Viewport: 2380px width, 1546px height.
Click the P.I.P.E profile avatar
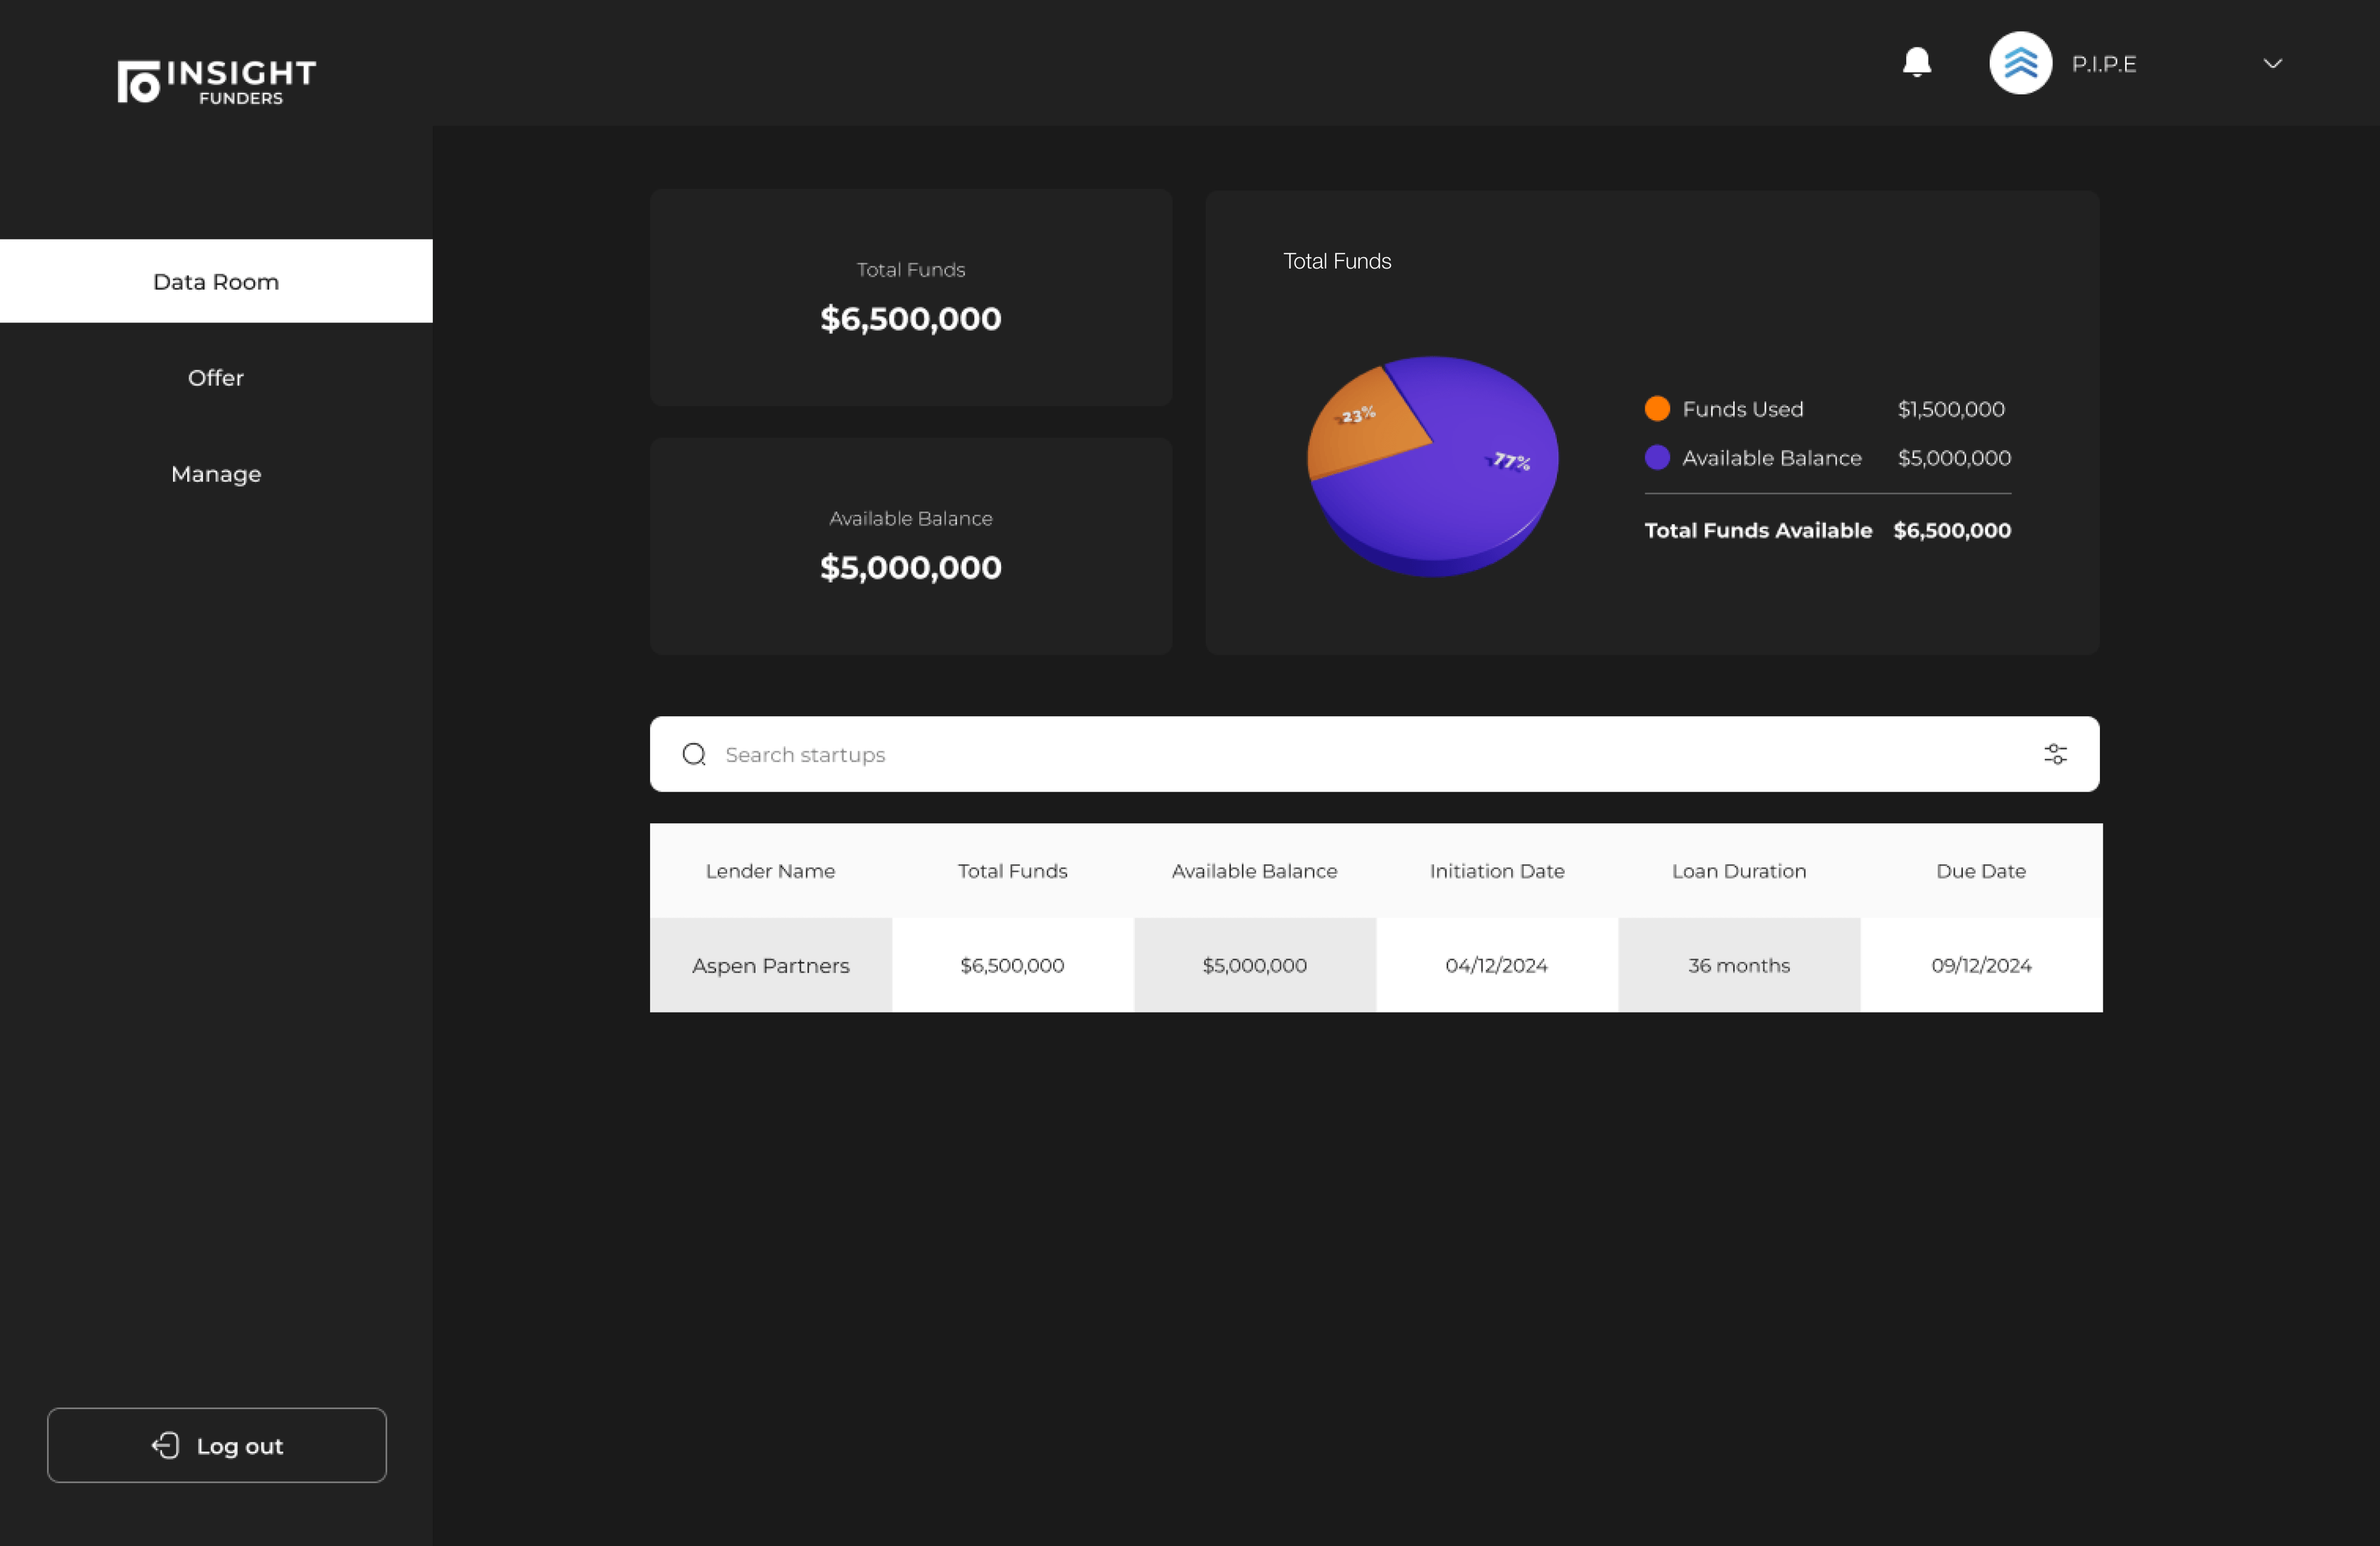click(2020, 62)
